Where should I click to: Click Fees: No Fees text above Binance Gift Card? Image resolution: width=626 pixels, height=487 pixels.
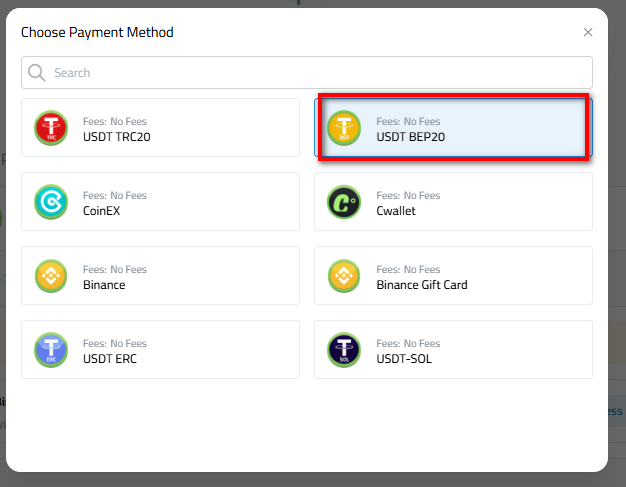(x=408, y=269)
